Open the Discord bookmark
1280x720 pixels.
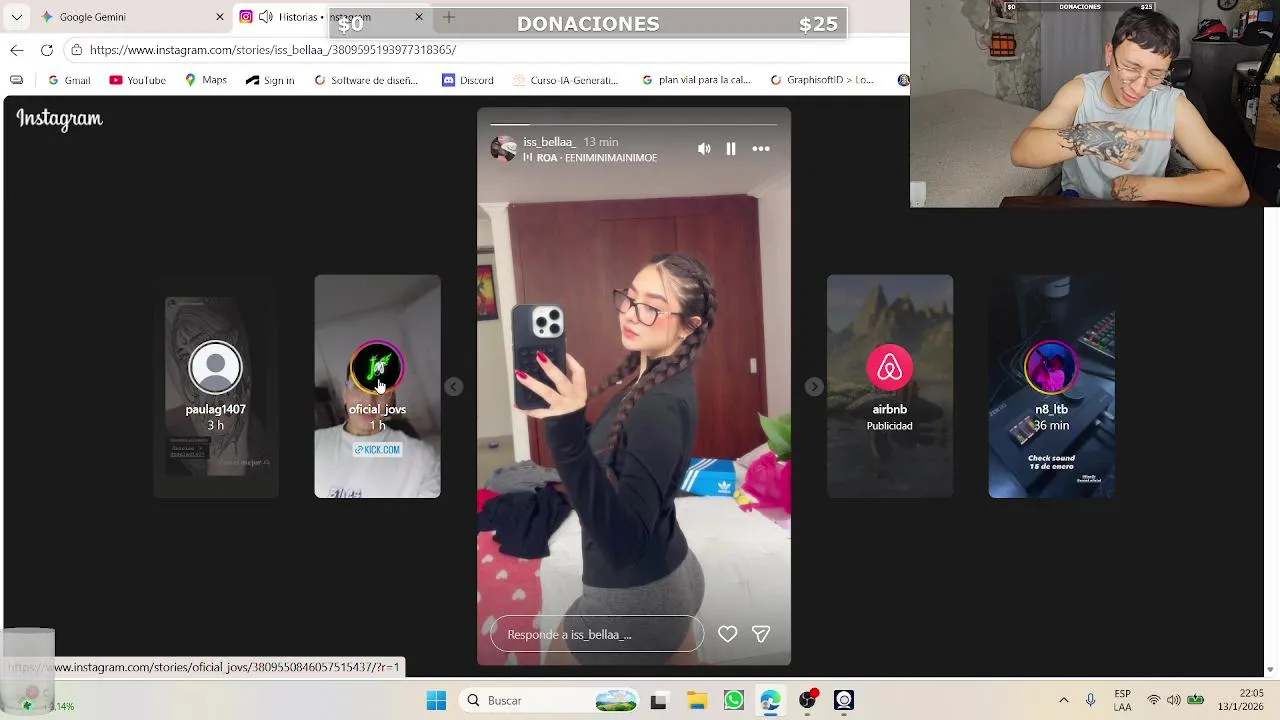pyautogui.click(x=468, y=80)
